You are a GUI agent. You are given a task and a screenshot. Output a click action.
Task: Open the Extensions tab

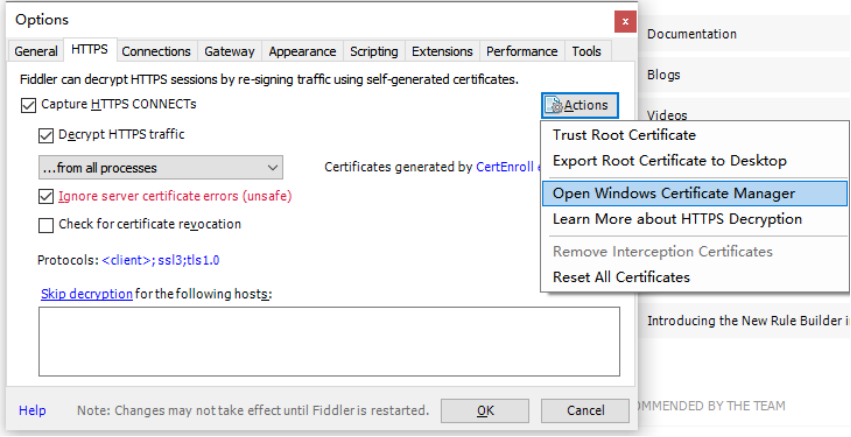click(x=442, y=51)
